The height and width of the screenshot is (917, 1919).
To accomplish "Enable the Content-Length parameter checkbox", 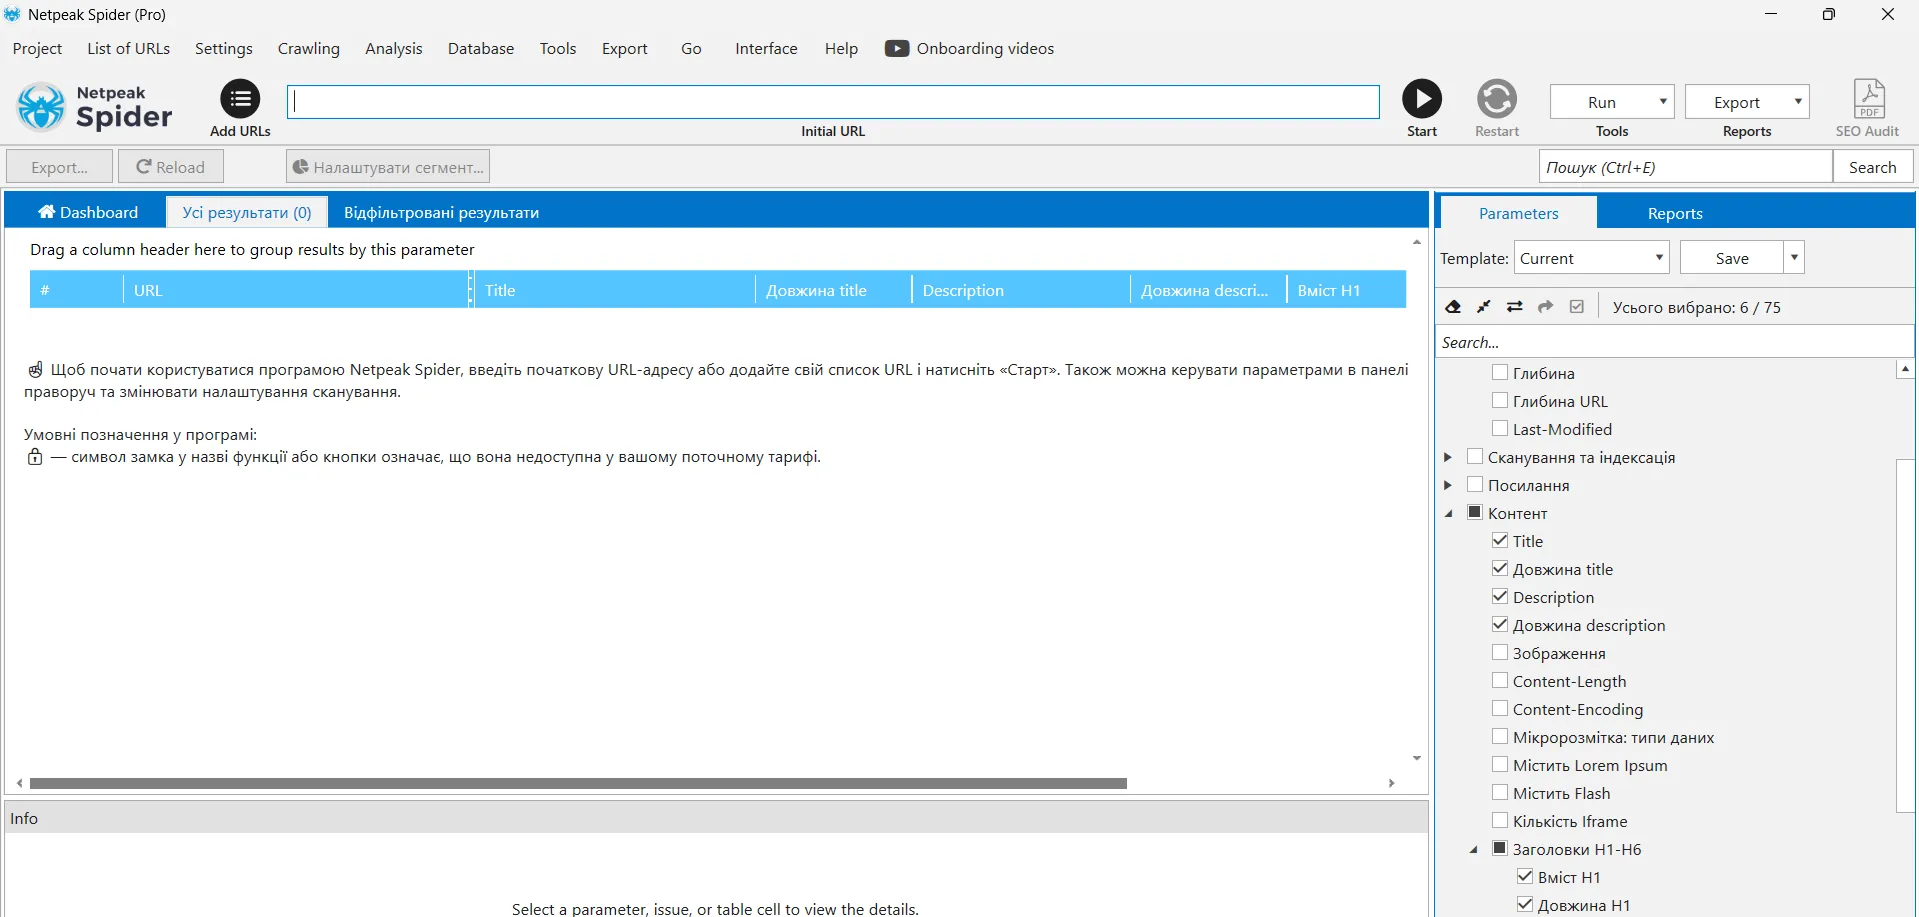I will [x=1500, y=680].
